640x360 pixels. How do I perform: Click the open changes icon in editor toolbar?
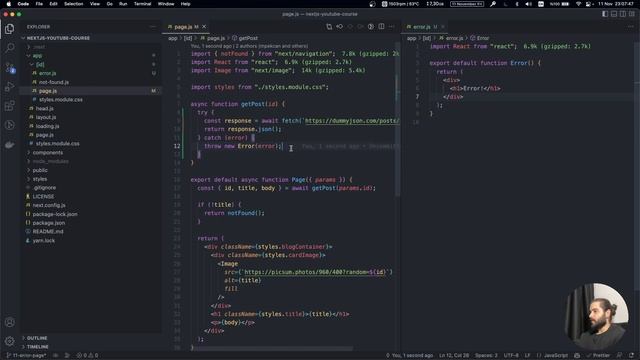(329, 27)
